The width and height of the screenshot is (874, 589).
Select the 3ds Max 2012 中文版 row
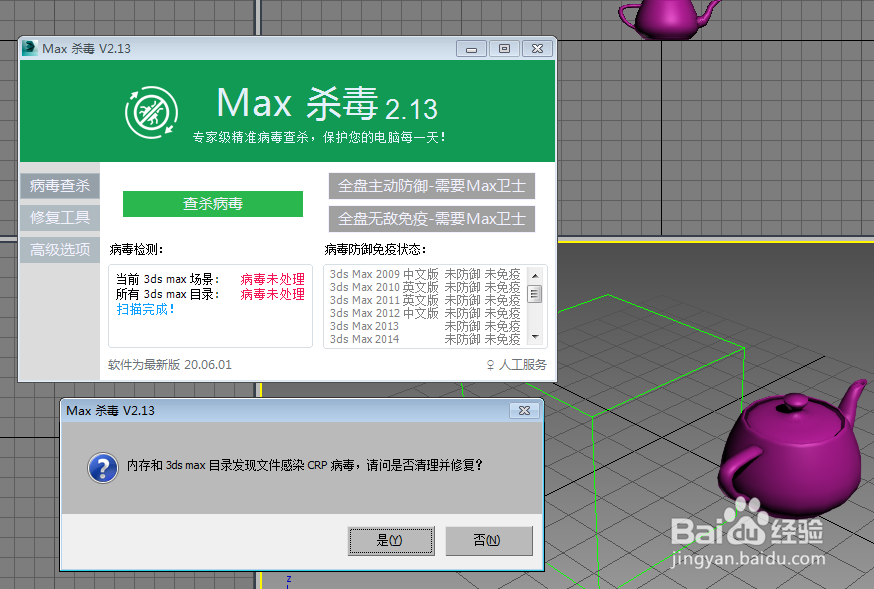point(425,313)
